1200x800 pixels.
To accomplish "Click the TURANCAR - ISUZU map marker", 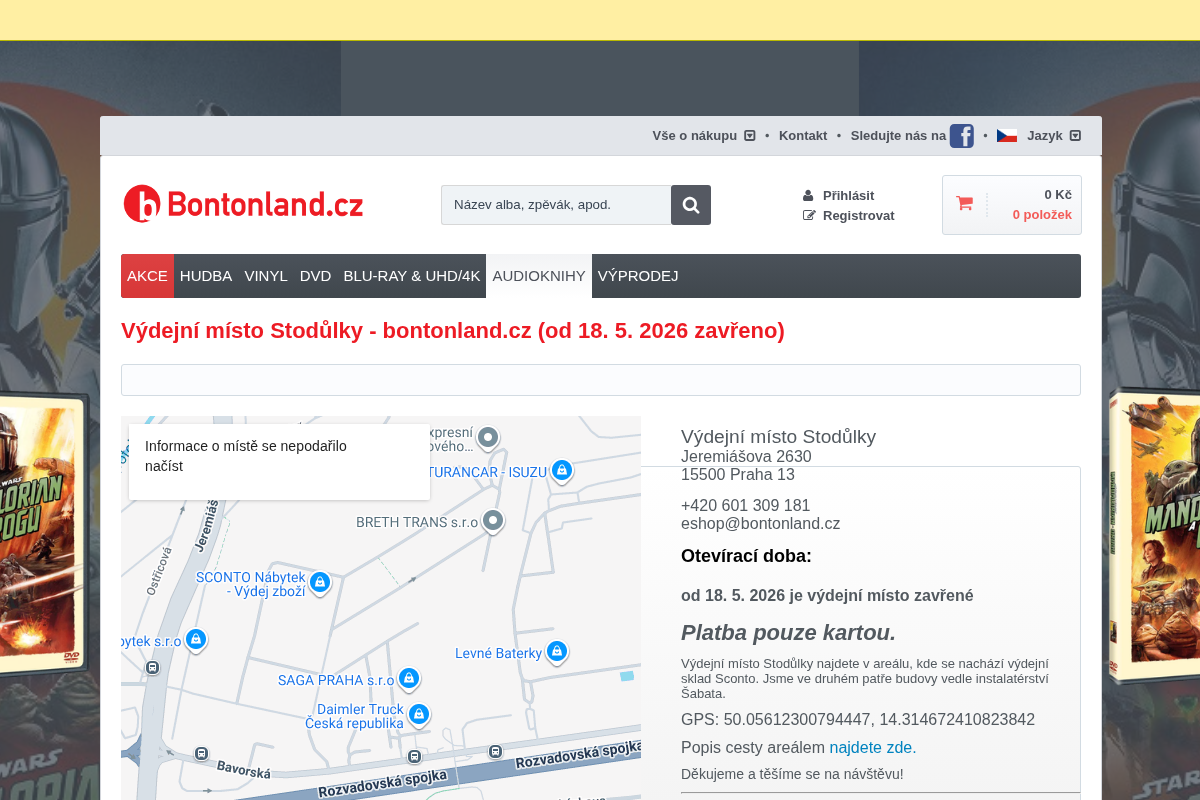I will click(562, 470).
